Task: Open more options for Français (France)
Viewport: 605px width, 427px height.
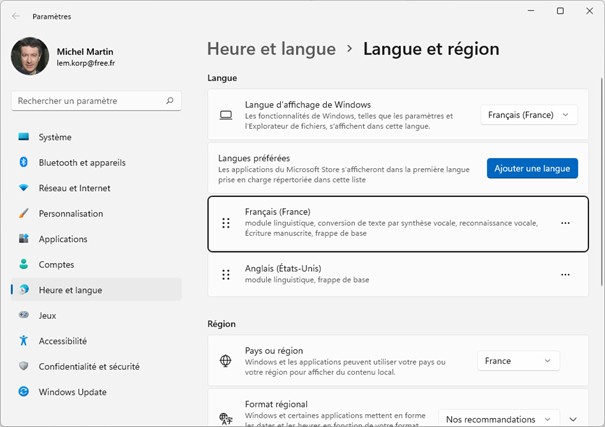Action: coord(565,223)
